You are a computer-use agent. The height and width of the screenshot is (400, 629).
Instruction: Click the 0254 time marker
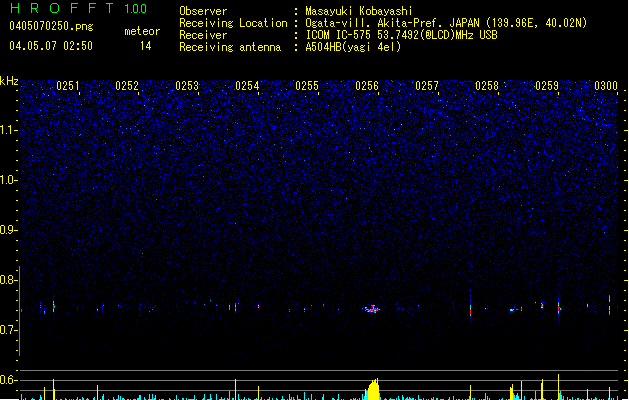coord(247,86)
